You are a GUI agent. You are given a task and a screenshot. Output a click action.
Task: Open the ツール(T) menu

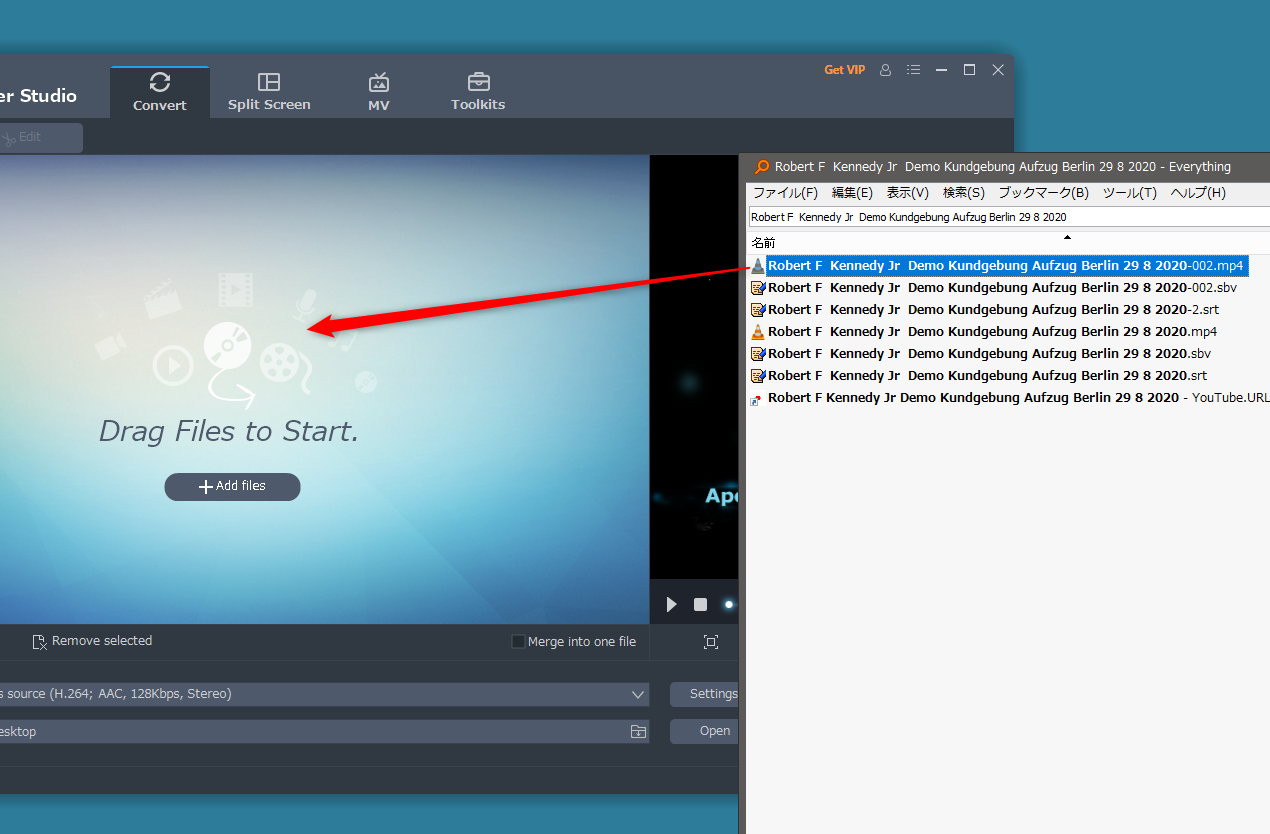(1129, 193)
